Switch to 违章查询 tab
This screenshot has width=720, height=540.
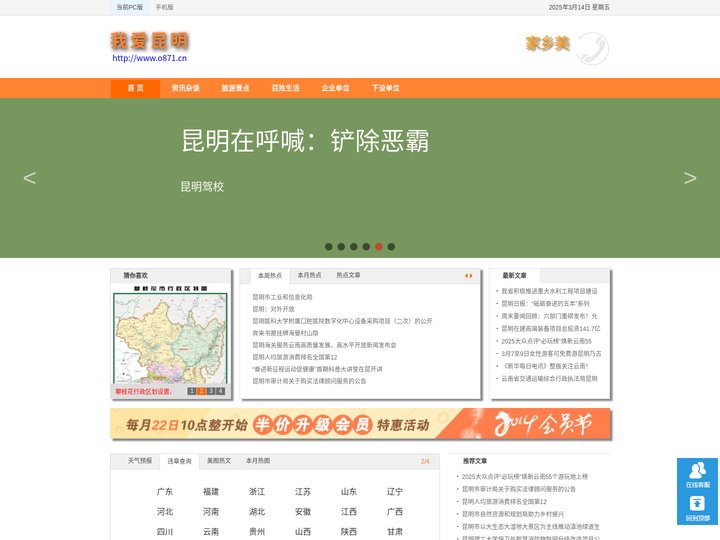[180, 461]
